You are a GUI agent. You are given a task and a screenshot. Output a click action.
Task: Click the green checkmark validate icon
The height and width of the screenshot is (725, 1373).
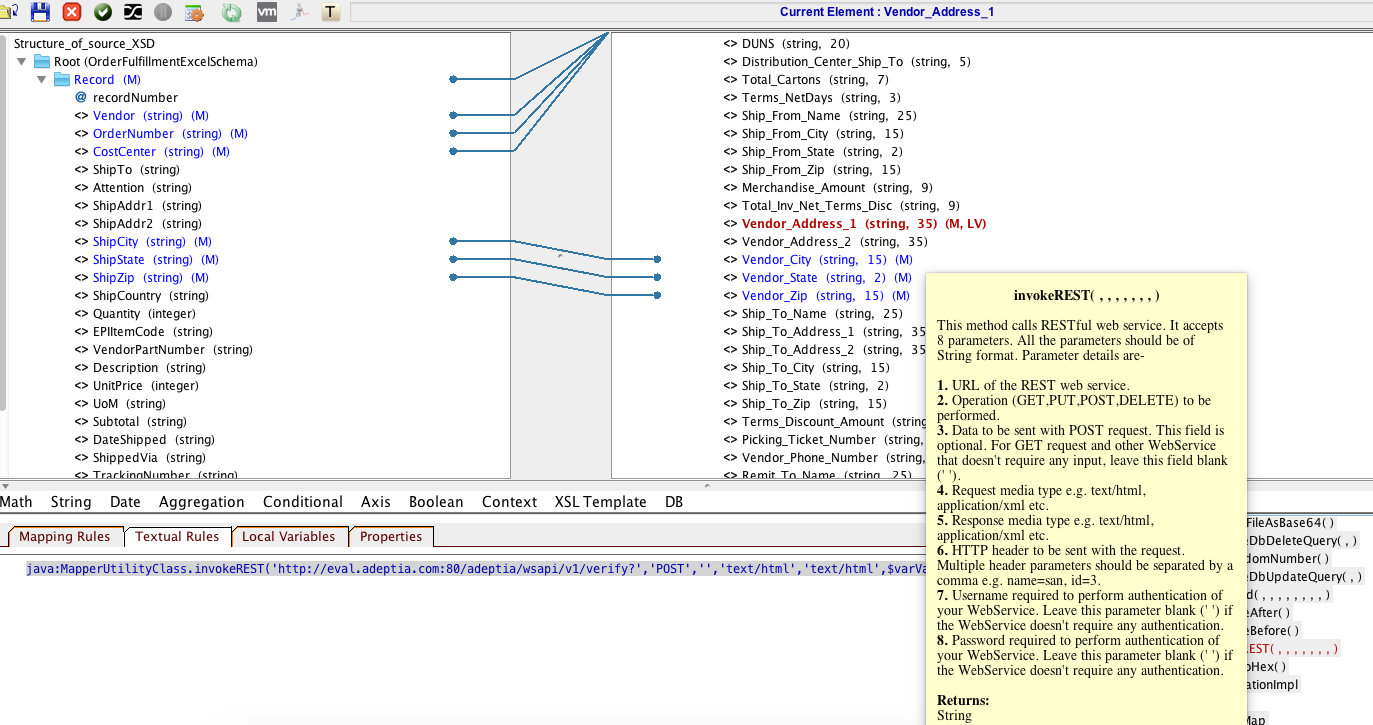tap(103, 13)
